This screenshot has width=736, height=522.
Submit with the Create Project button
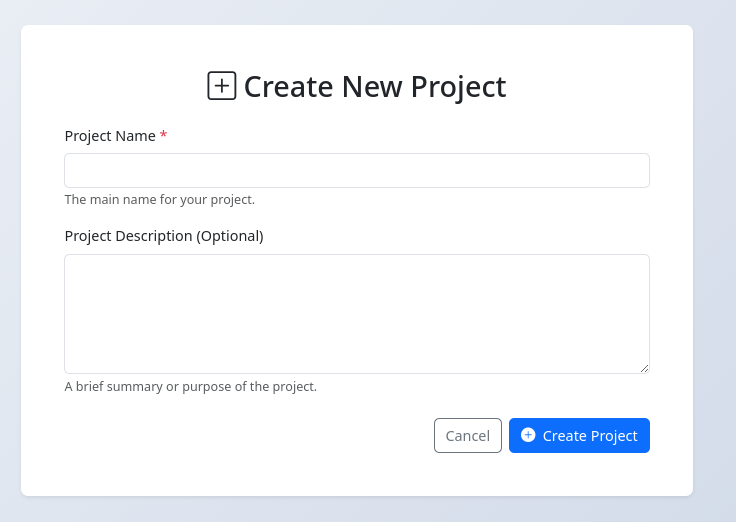tap(579, 436)
